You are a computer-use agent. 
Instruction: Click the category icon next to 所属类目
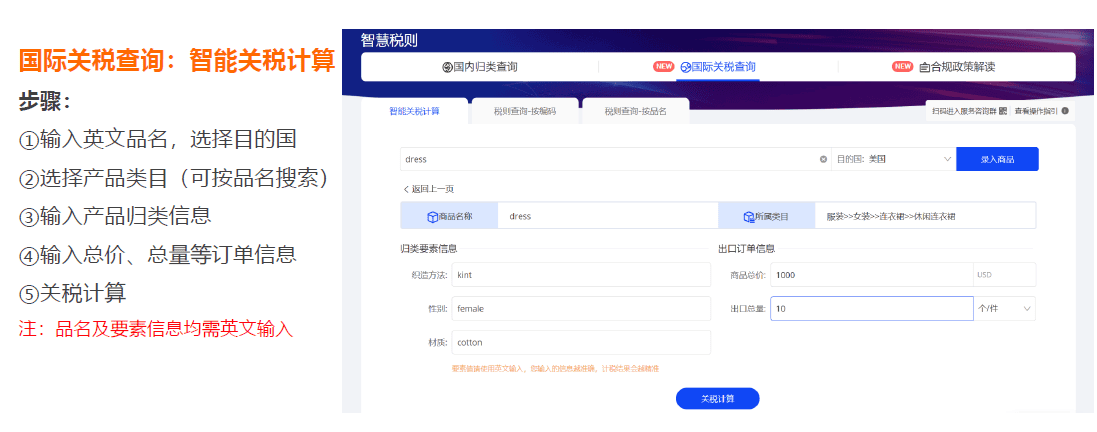[x=748, y=216]
